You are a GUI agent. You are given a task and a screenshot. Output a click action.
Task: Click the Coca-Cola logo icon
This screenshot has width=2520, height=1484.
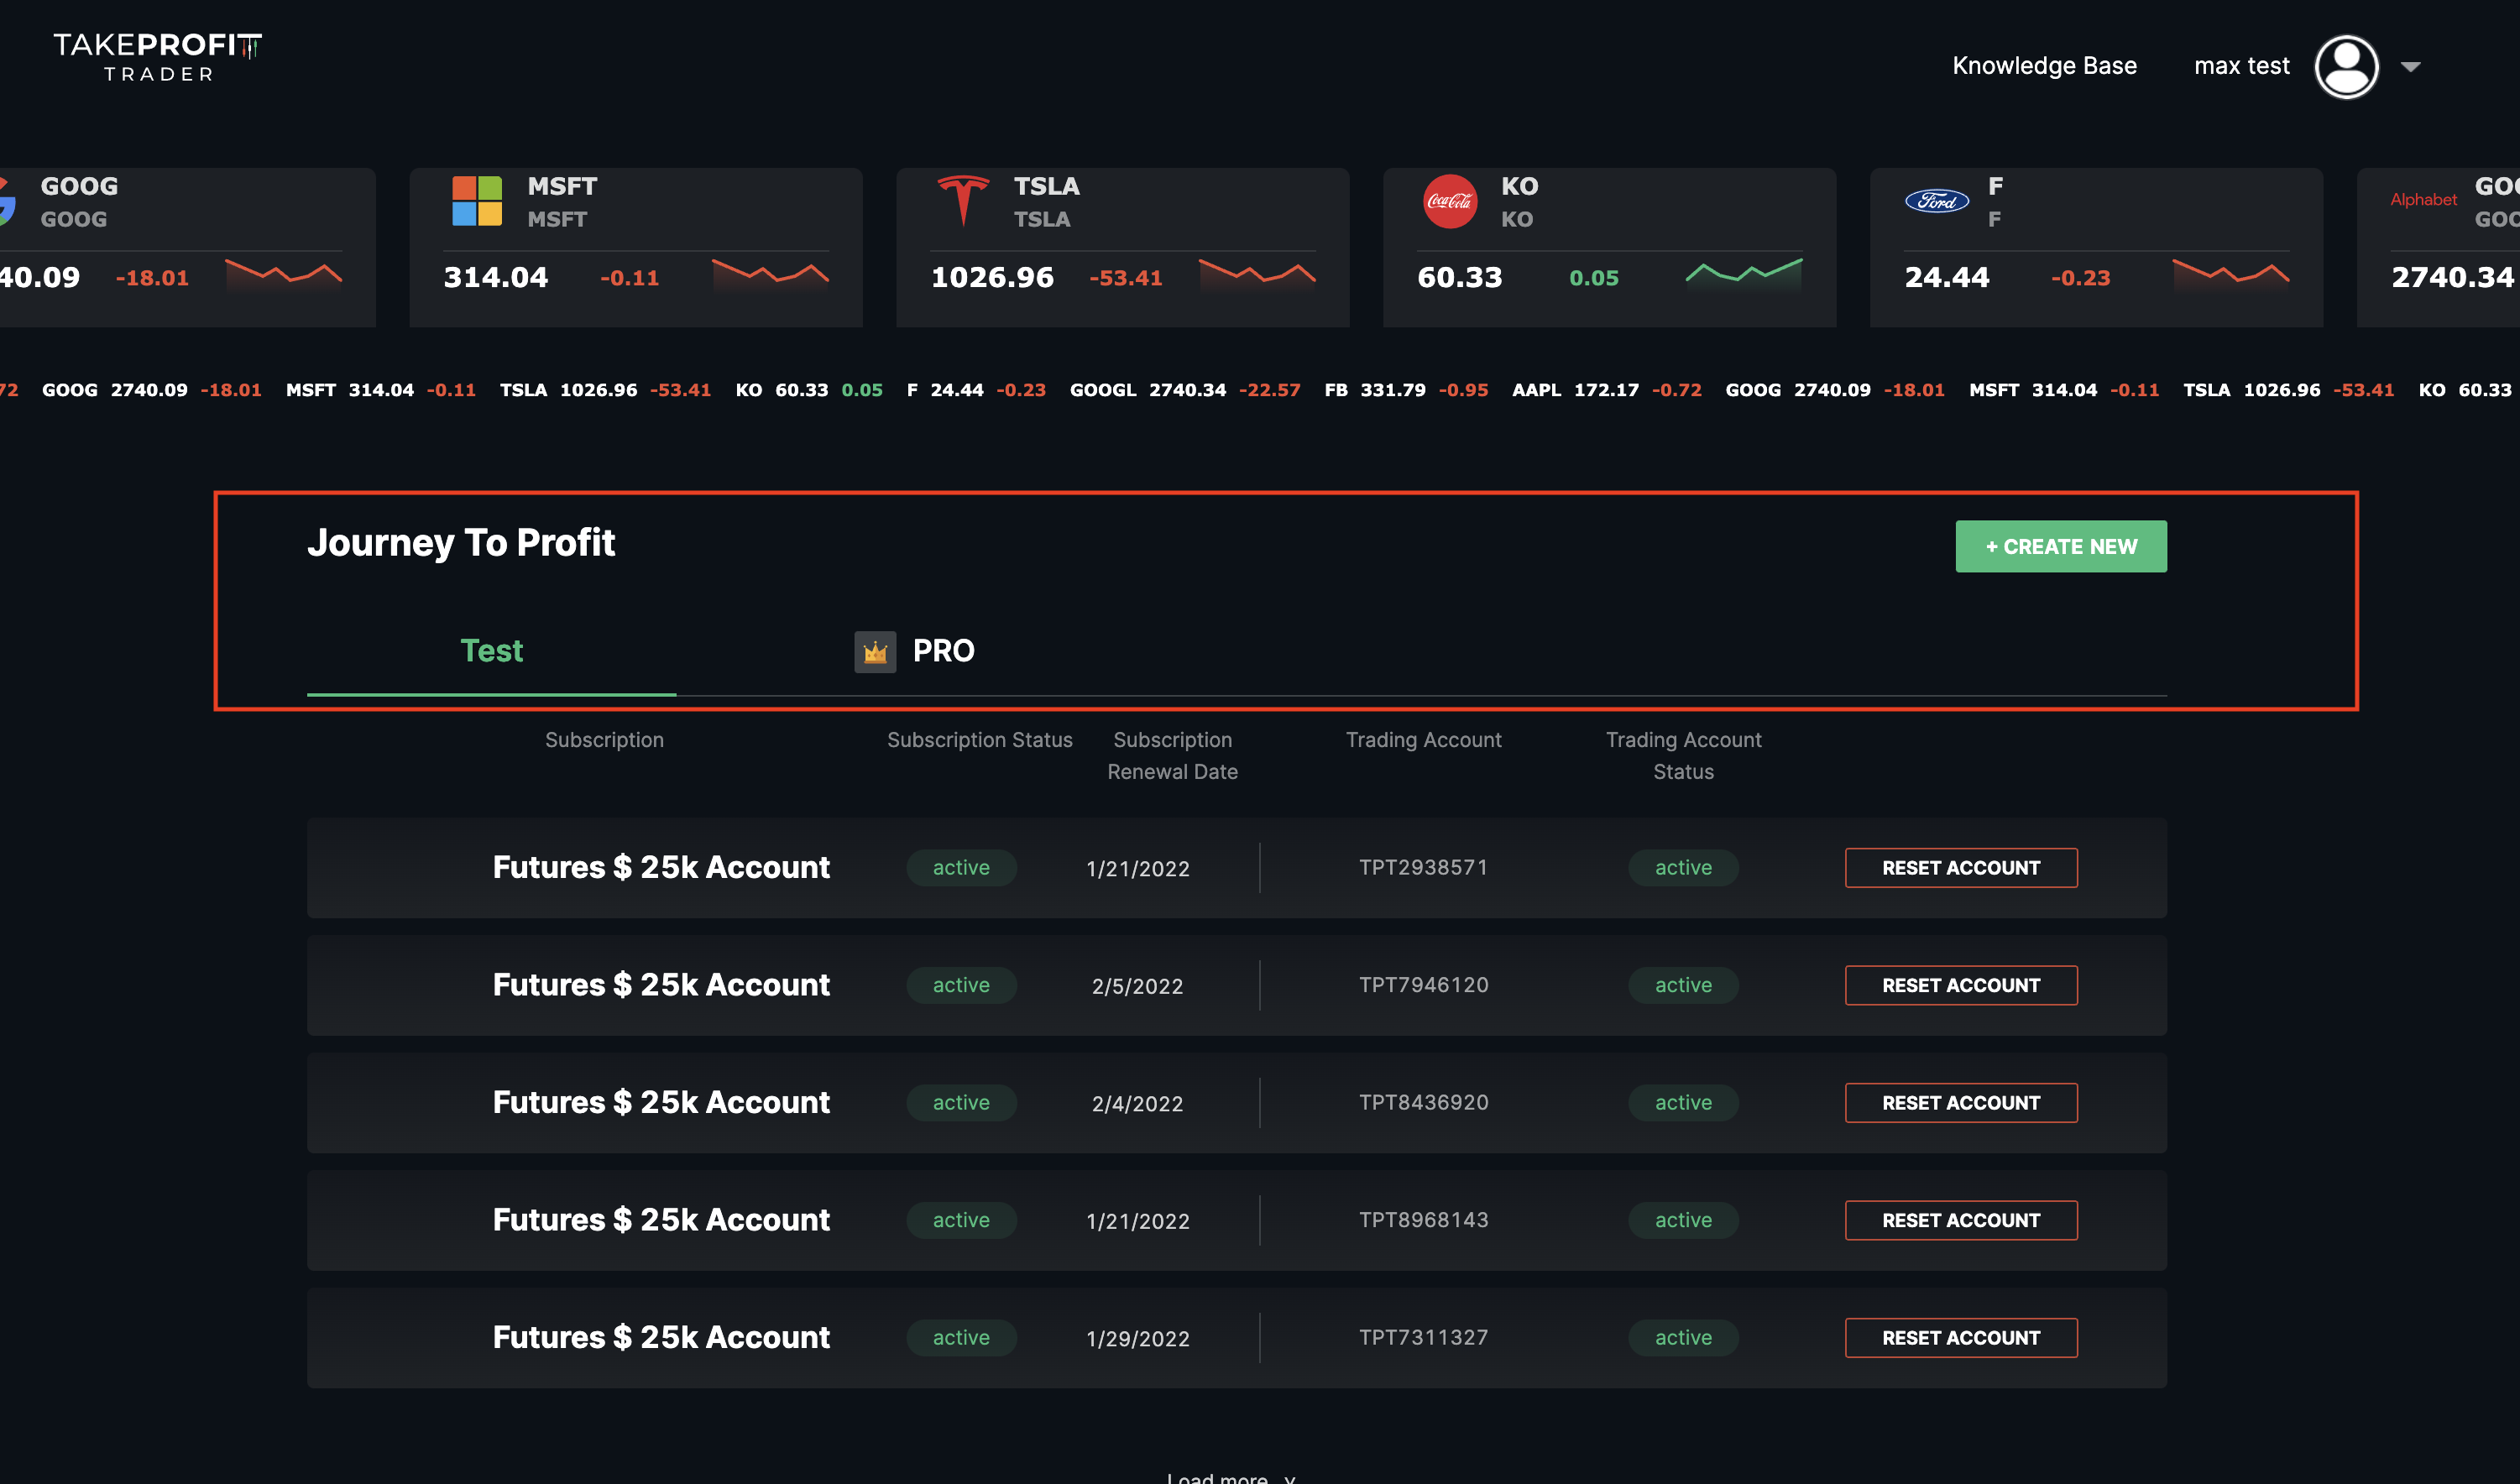(1450, 201)
